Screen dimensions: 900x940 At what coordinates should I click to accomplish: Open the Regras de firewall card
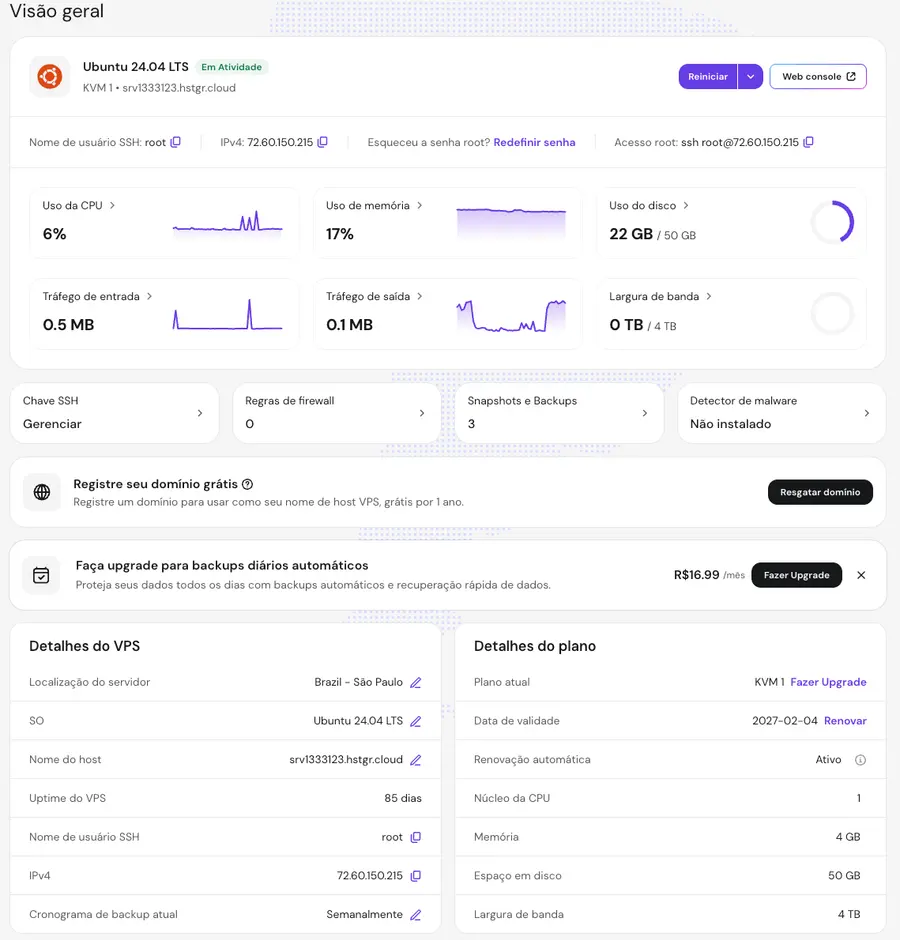point(336,413)
